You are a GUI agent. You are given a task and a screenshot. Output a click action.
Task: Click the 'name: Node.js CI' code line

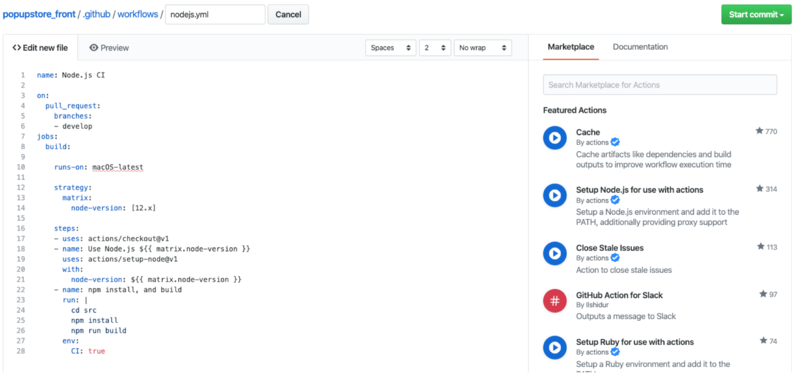coord(71,75)
